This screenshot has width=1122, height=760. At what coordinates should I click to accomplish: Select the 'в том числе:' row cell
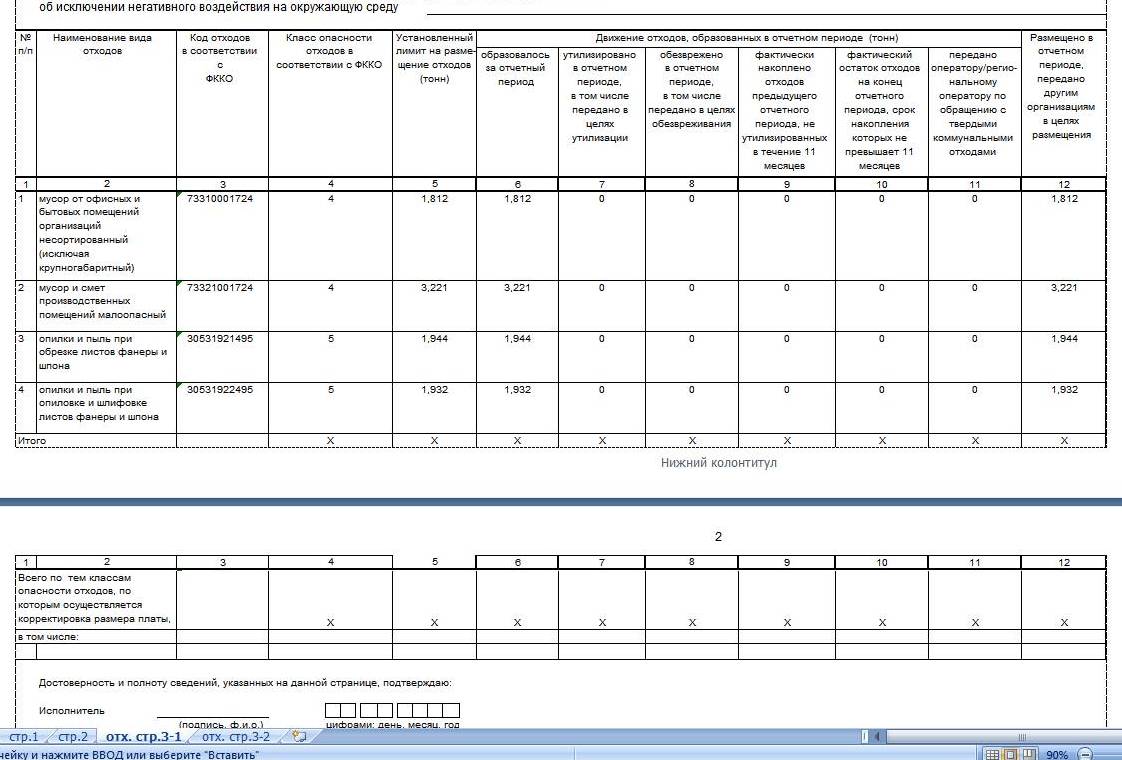96,636
